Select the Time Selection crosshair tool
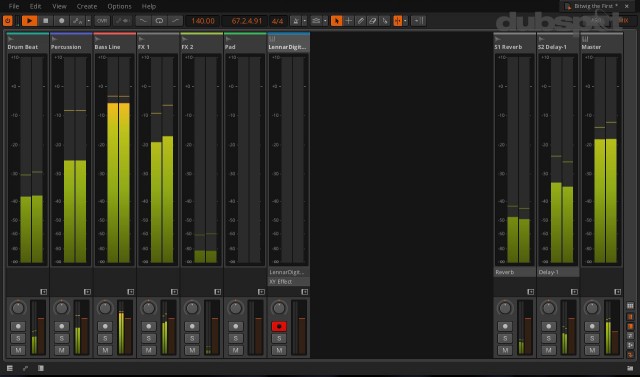 349,21
